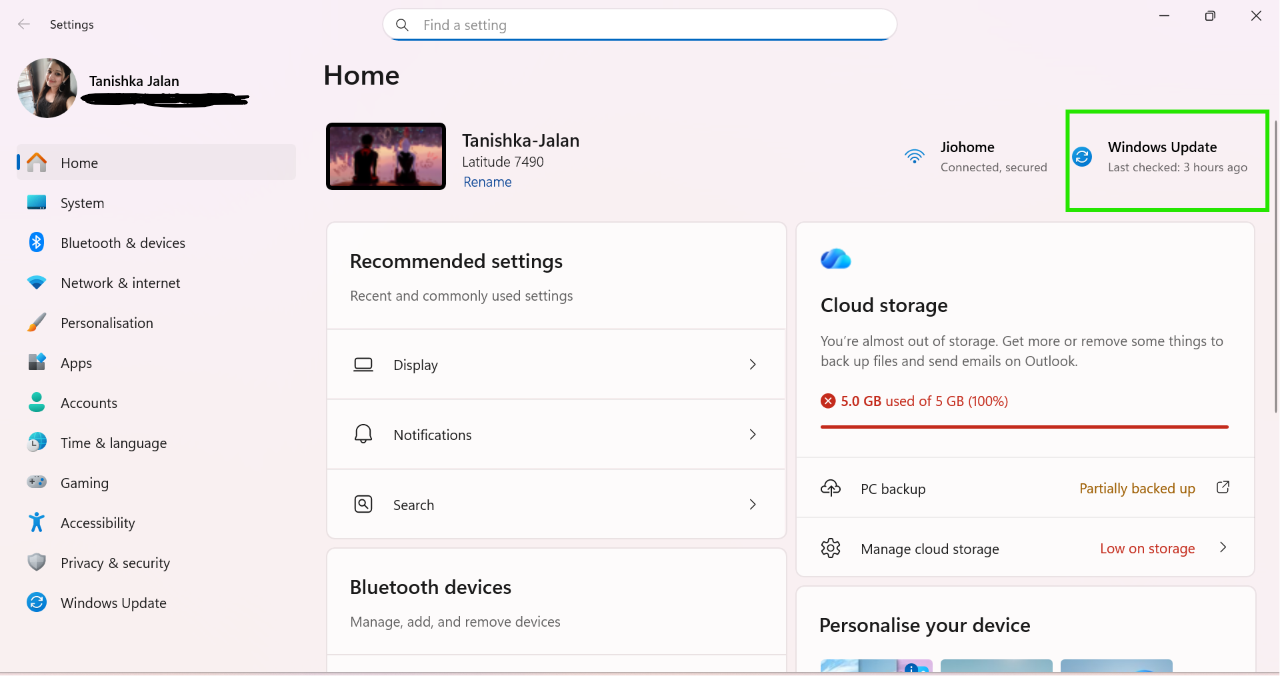This screenshot has height=676, width=1280.
Task: Click the user profile photo
Action: (47, 88)
